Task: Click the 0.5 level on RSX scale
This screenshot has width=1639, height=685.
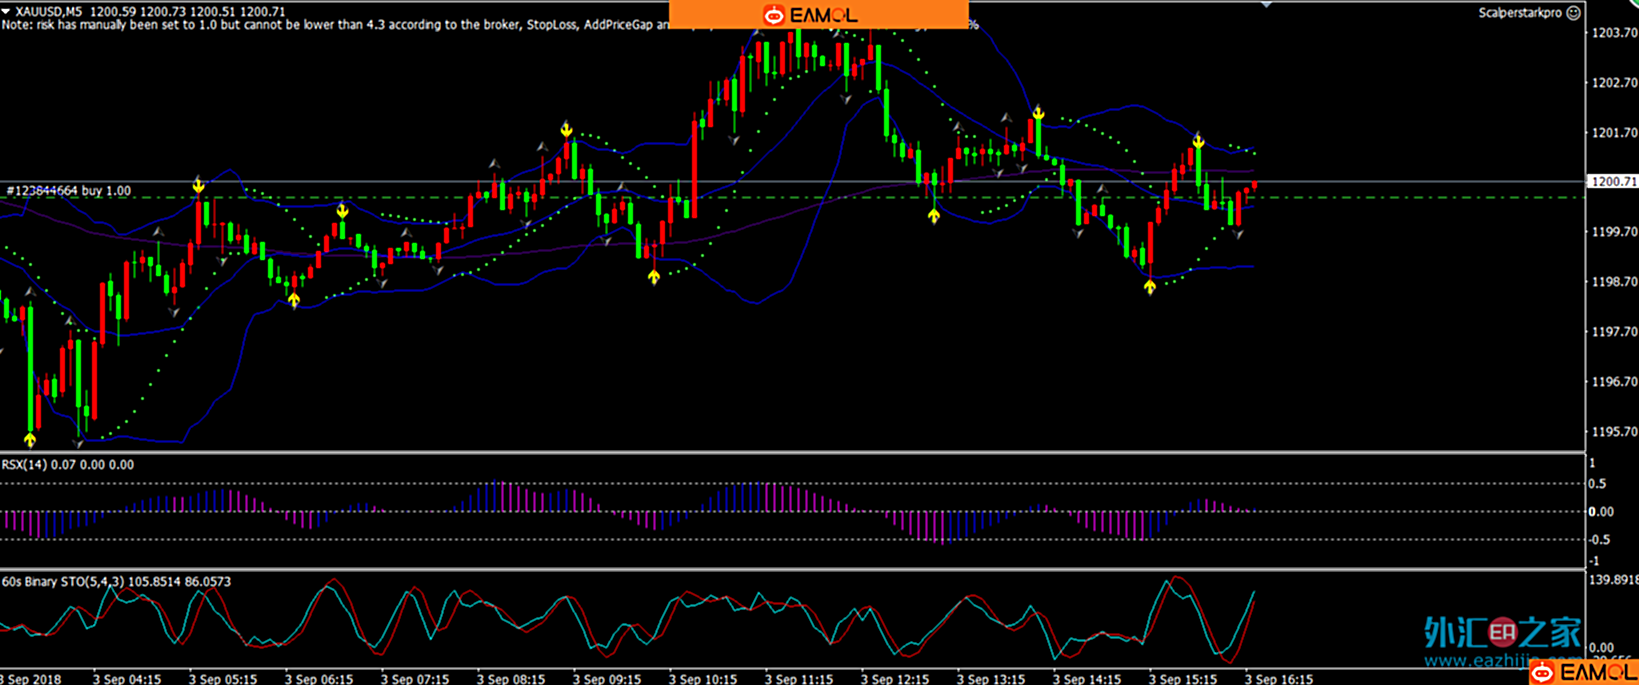Action: tap(1598, 484)
